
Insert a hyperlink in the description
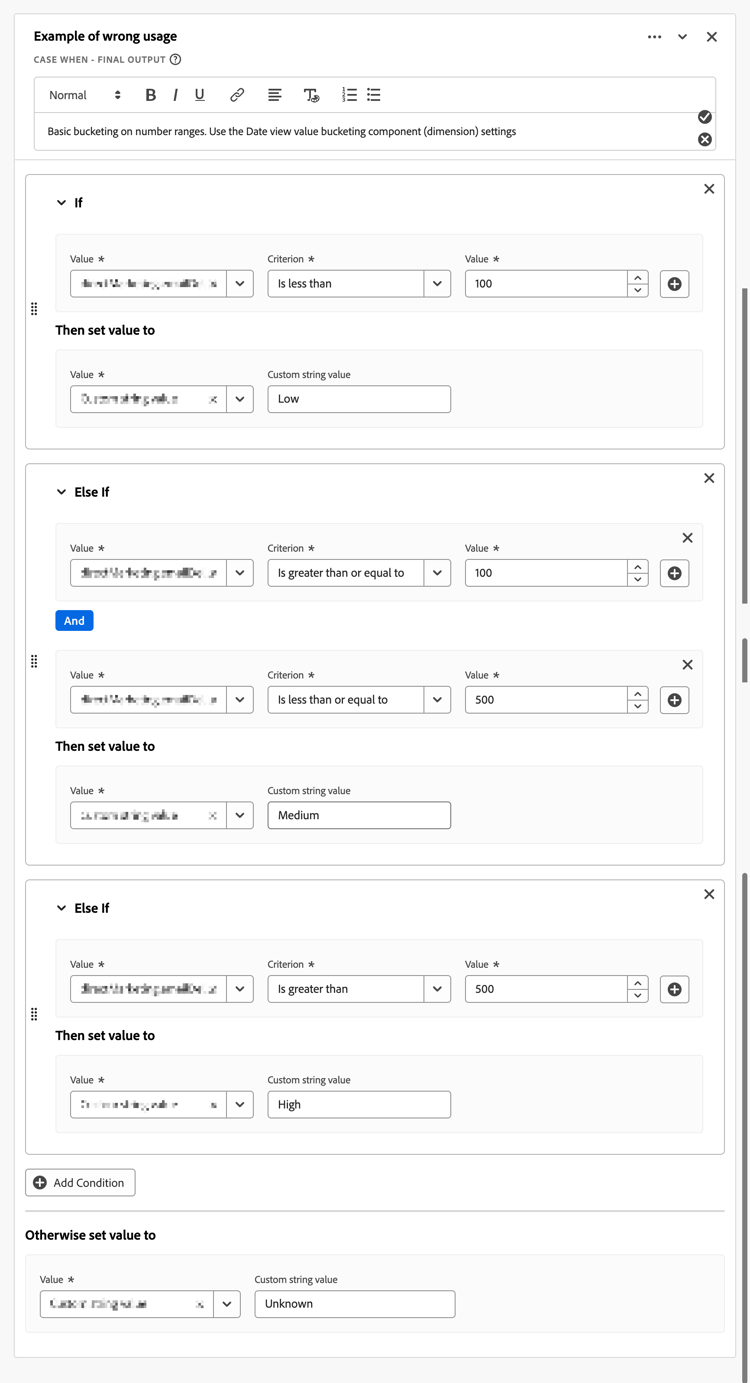tap(237, 95)
